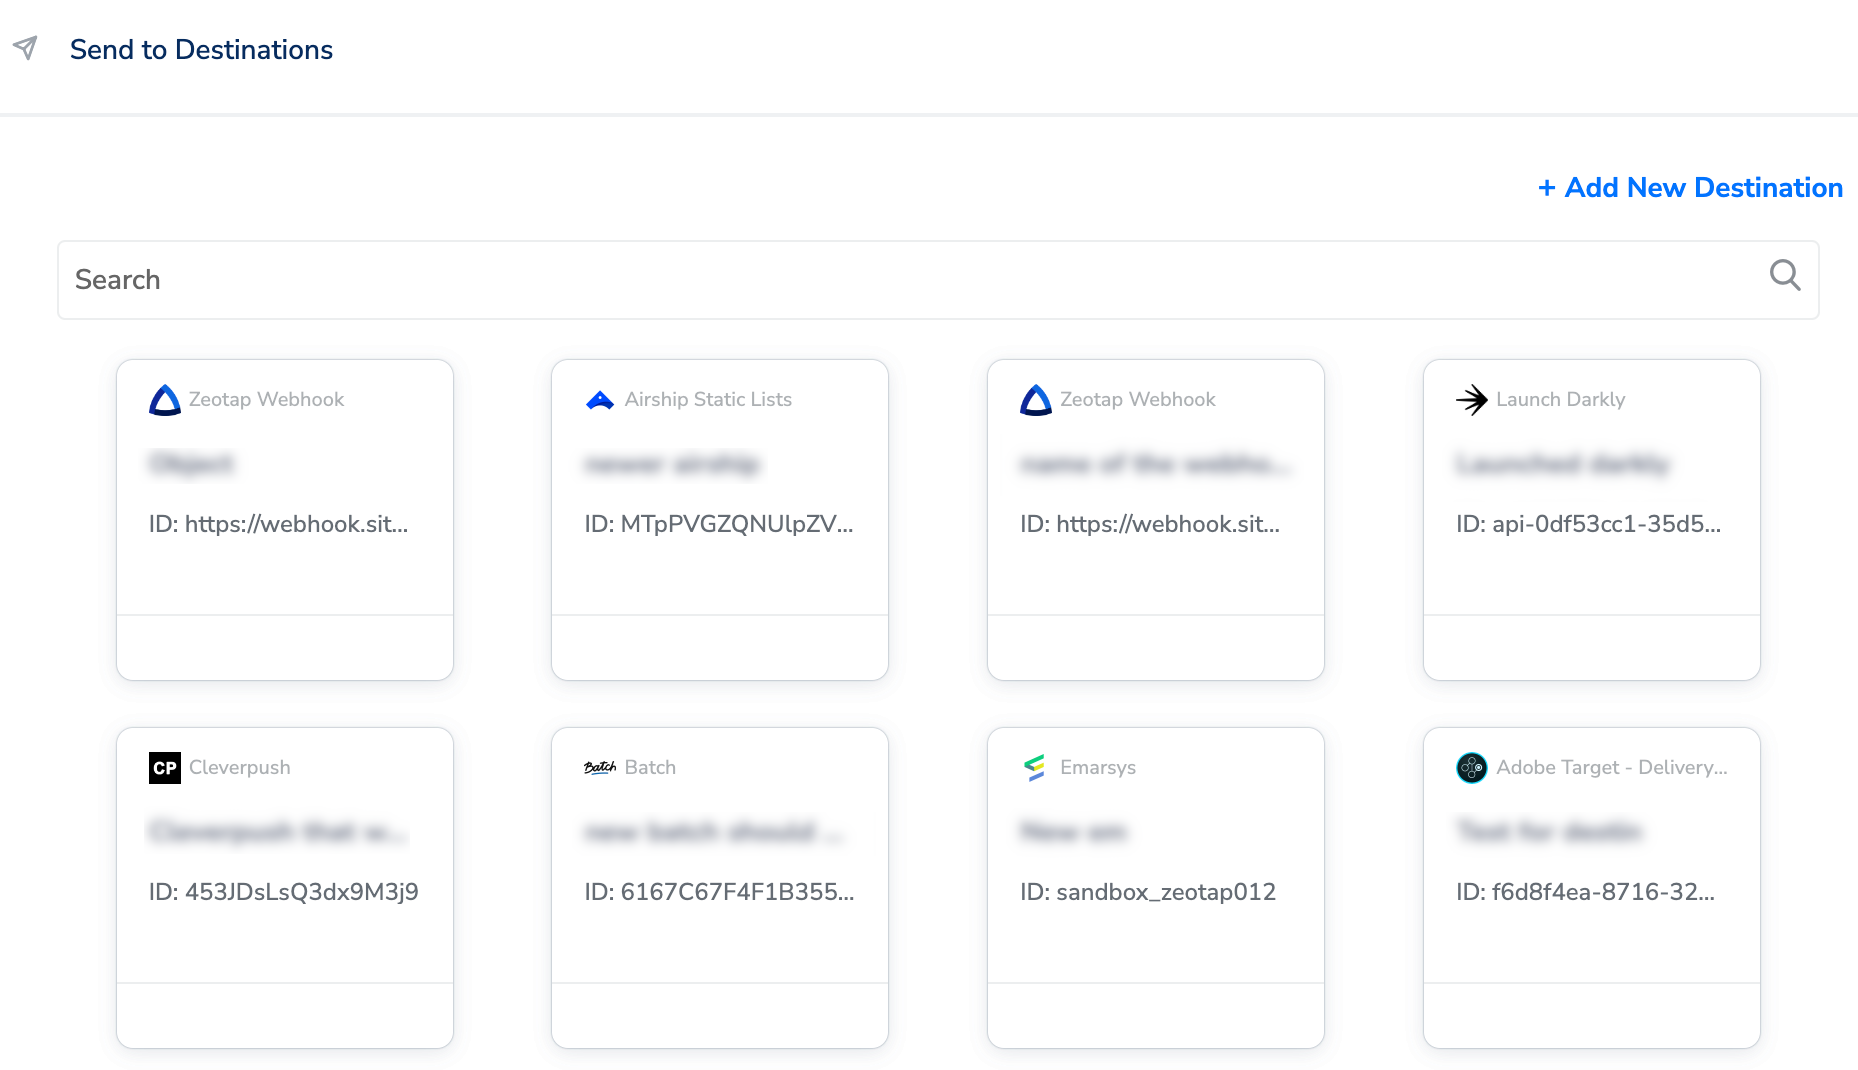Select the Emarsys card label
This screenshot has width=1858, height=1070.
[1098, 767]
